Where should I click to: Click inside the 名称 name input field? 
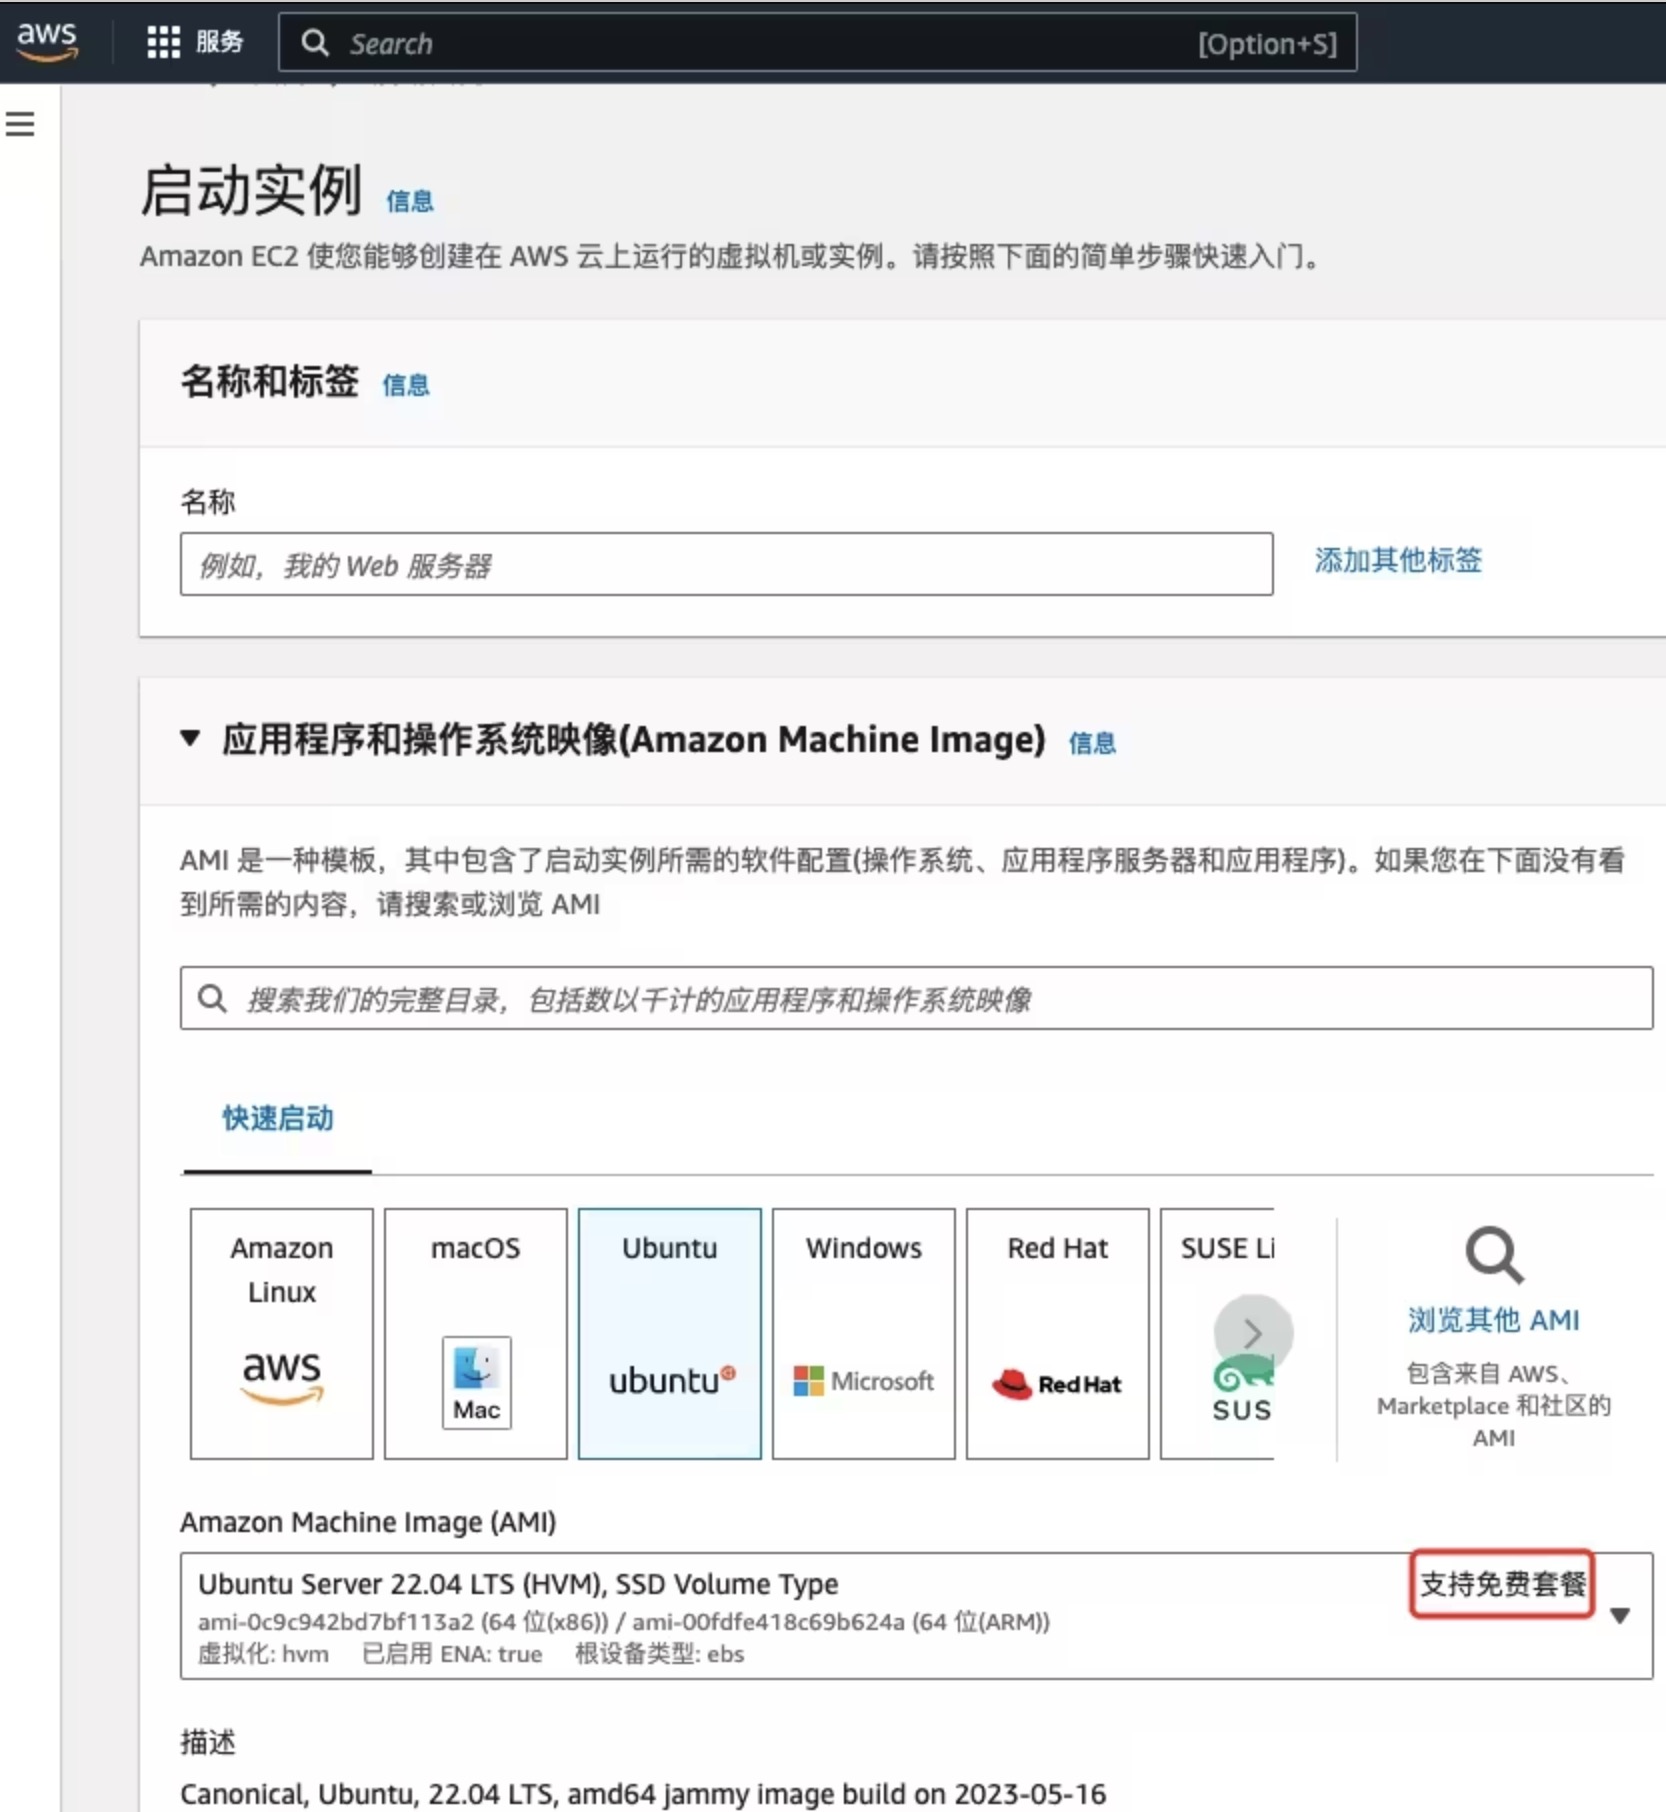725,564
